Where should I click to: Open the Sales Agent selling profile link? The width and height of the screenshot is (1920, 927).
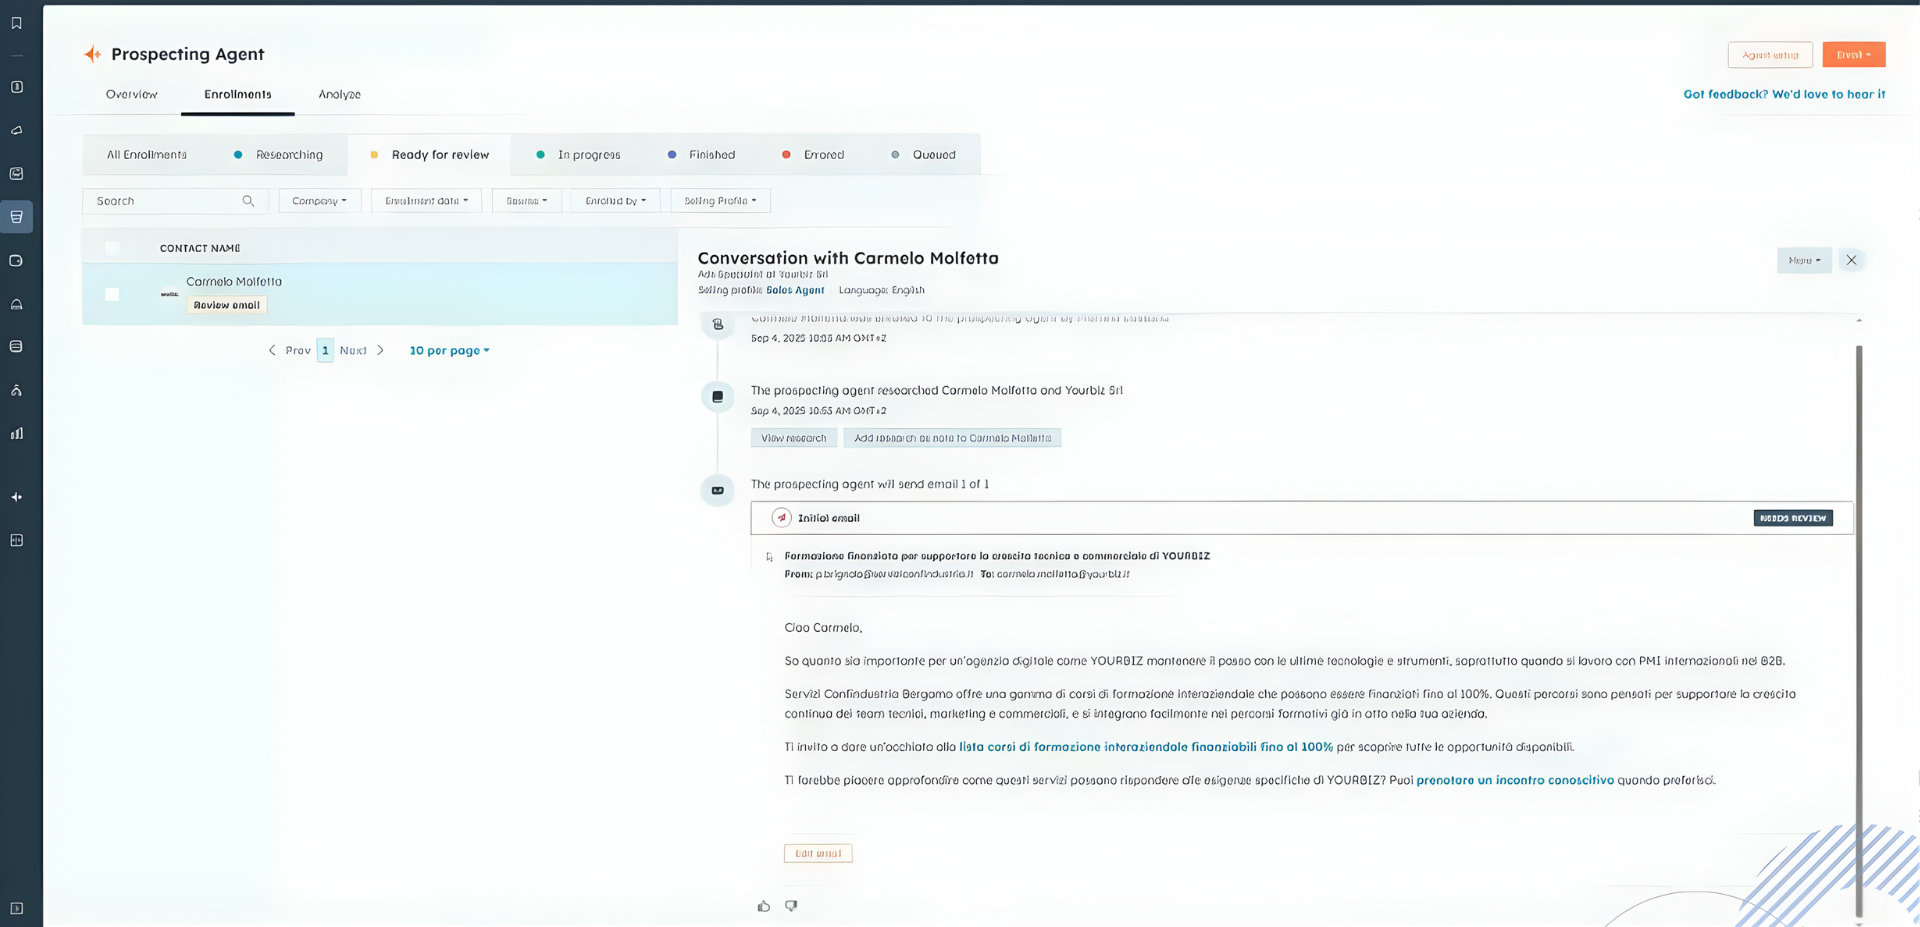tap(794, 290)
